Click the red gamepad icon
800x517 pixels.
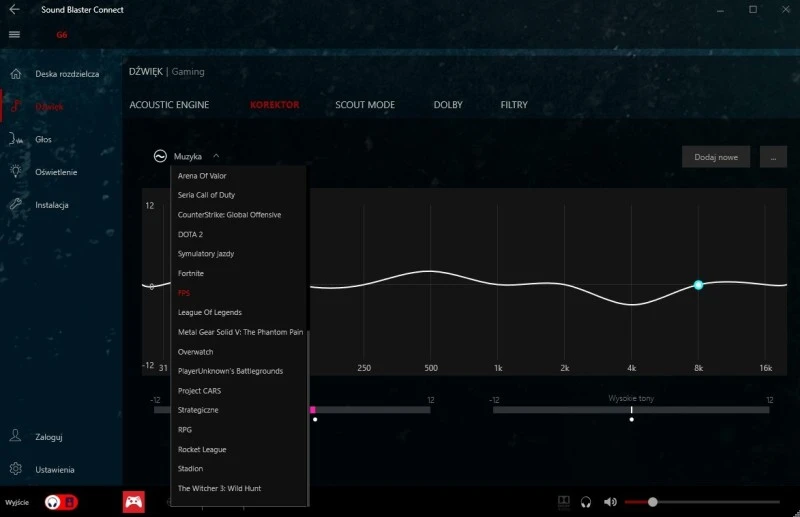pyautogui.click(x=133, y=502)
